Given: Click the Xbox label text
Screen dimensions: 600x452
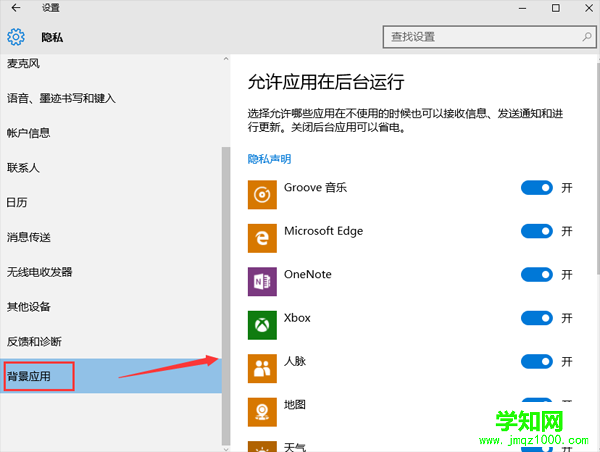Looking at the screenshot, I should click(297, 318).
